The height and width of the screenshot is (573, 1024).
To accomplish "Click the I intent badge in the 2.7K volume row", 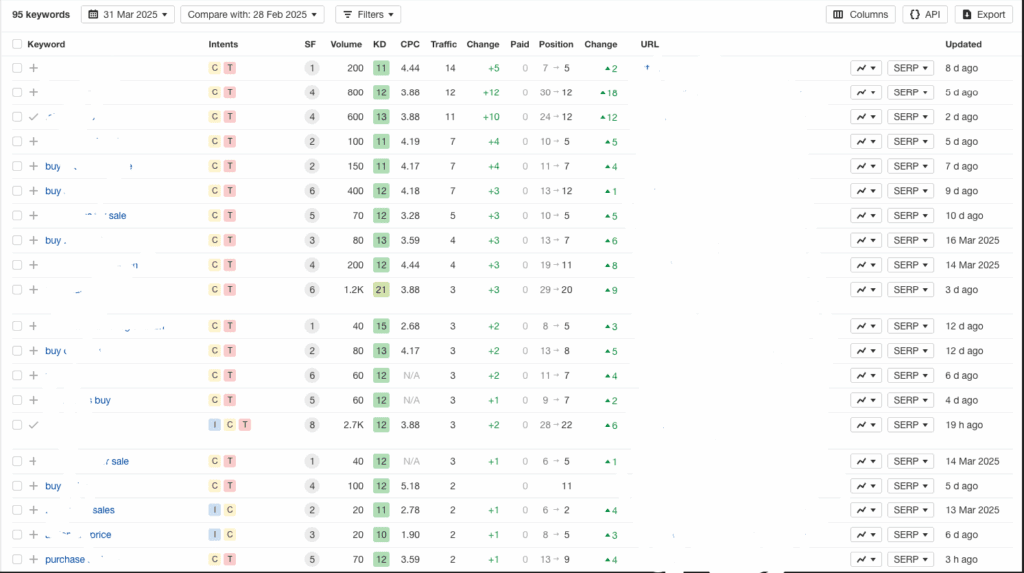I will pos(214,425).
